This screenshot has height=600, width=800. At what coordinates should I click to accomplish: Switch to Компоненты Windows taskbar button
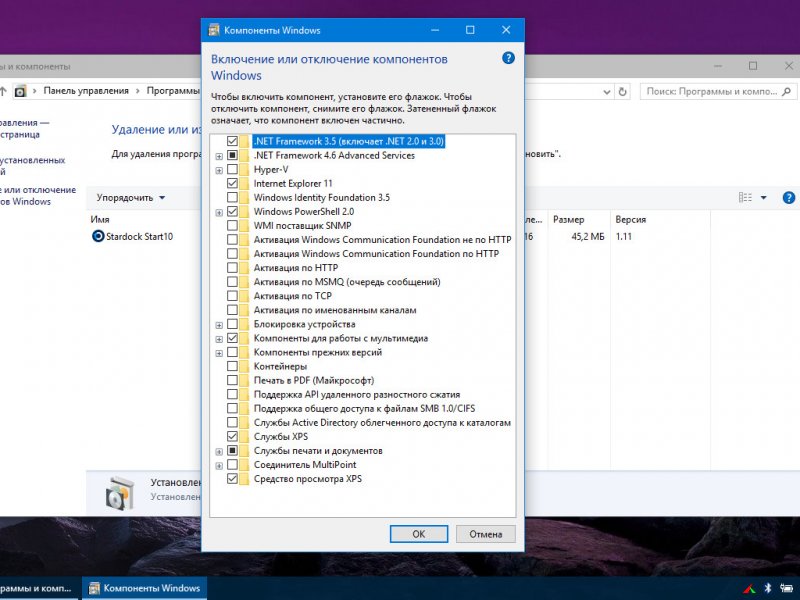(x=145, y=588)
